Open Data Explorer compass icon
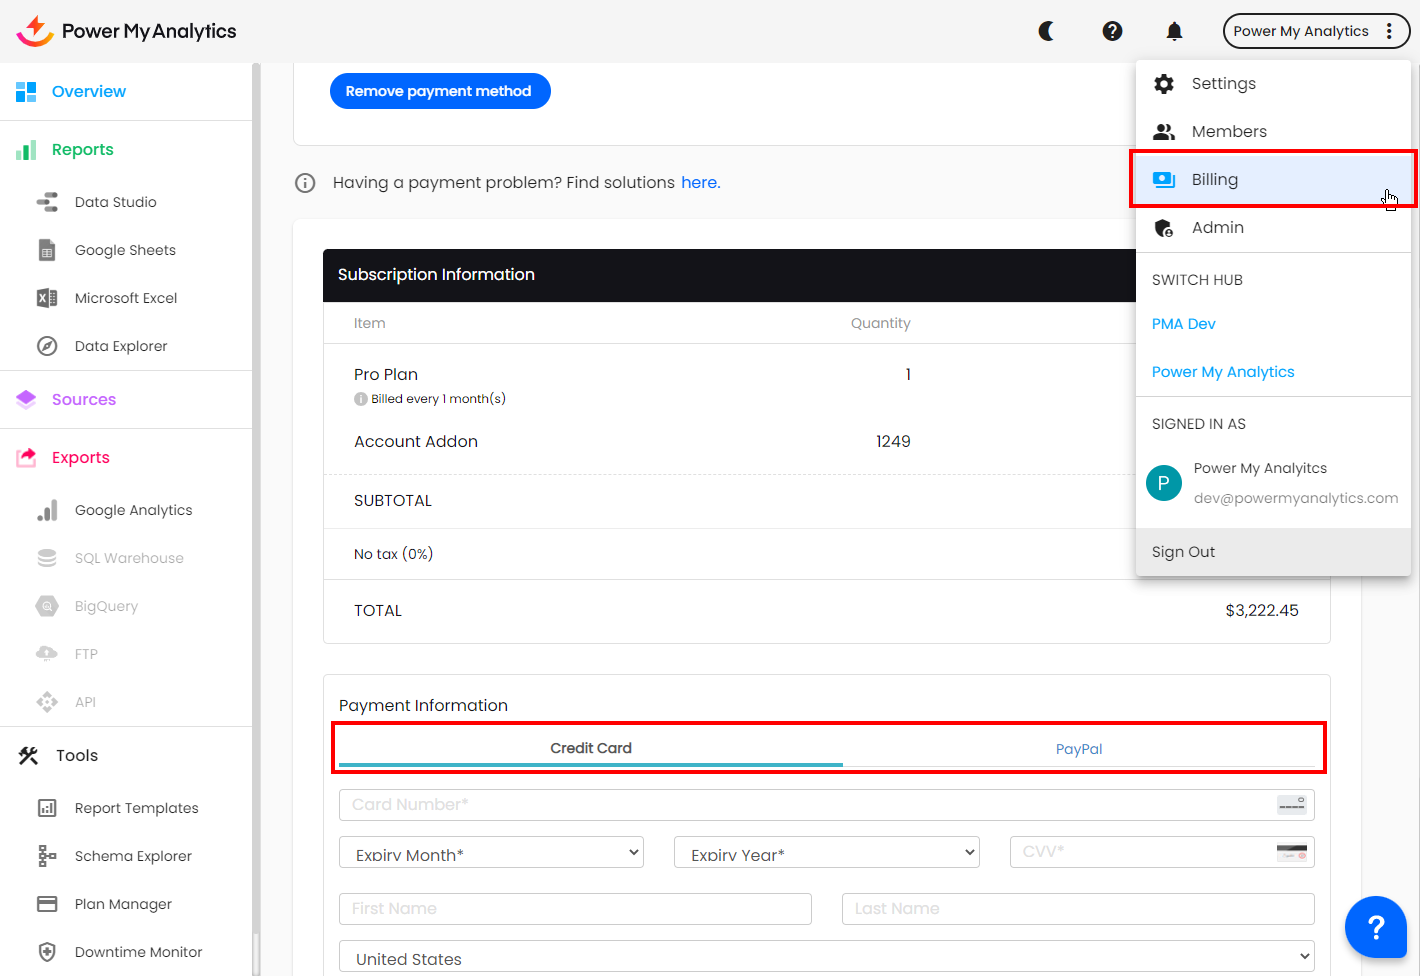The width and height of the screenshot is (1420, 976). pos(47,346)
